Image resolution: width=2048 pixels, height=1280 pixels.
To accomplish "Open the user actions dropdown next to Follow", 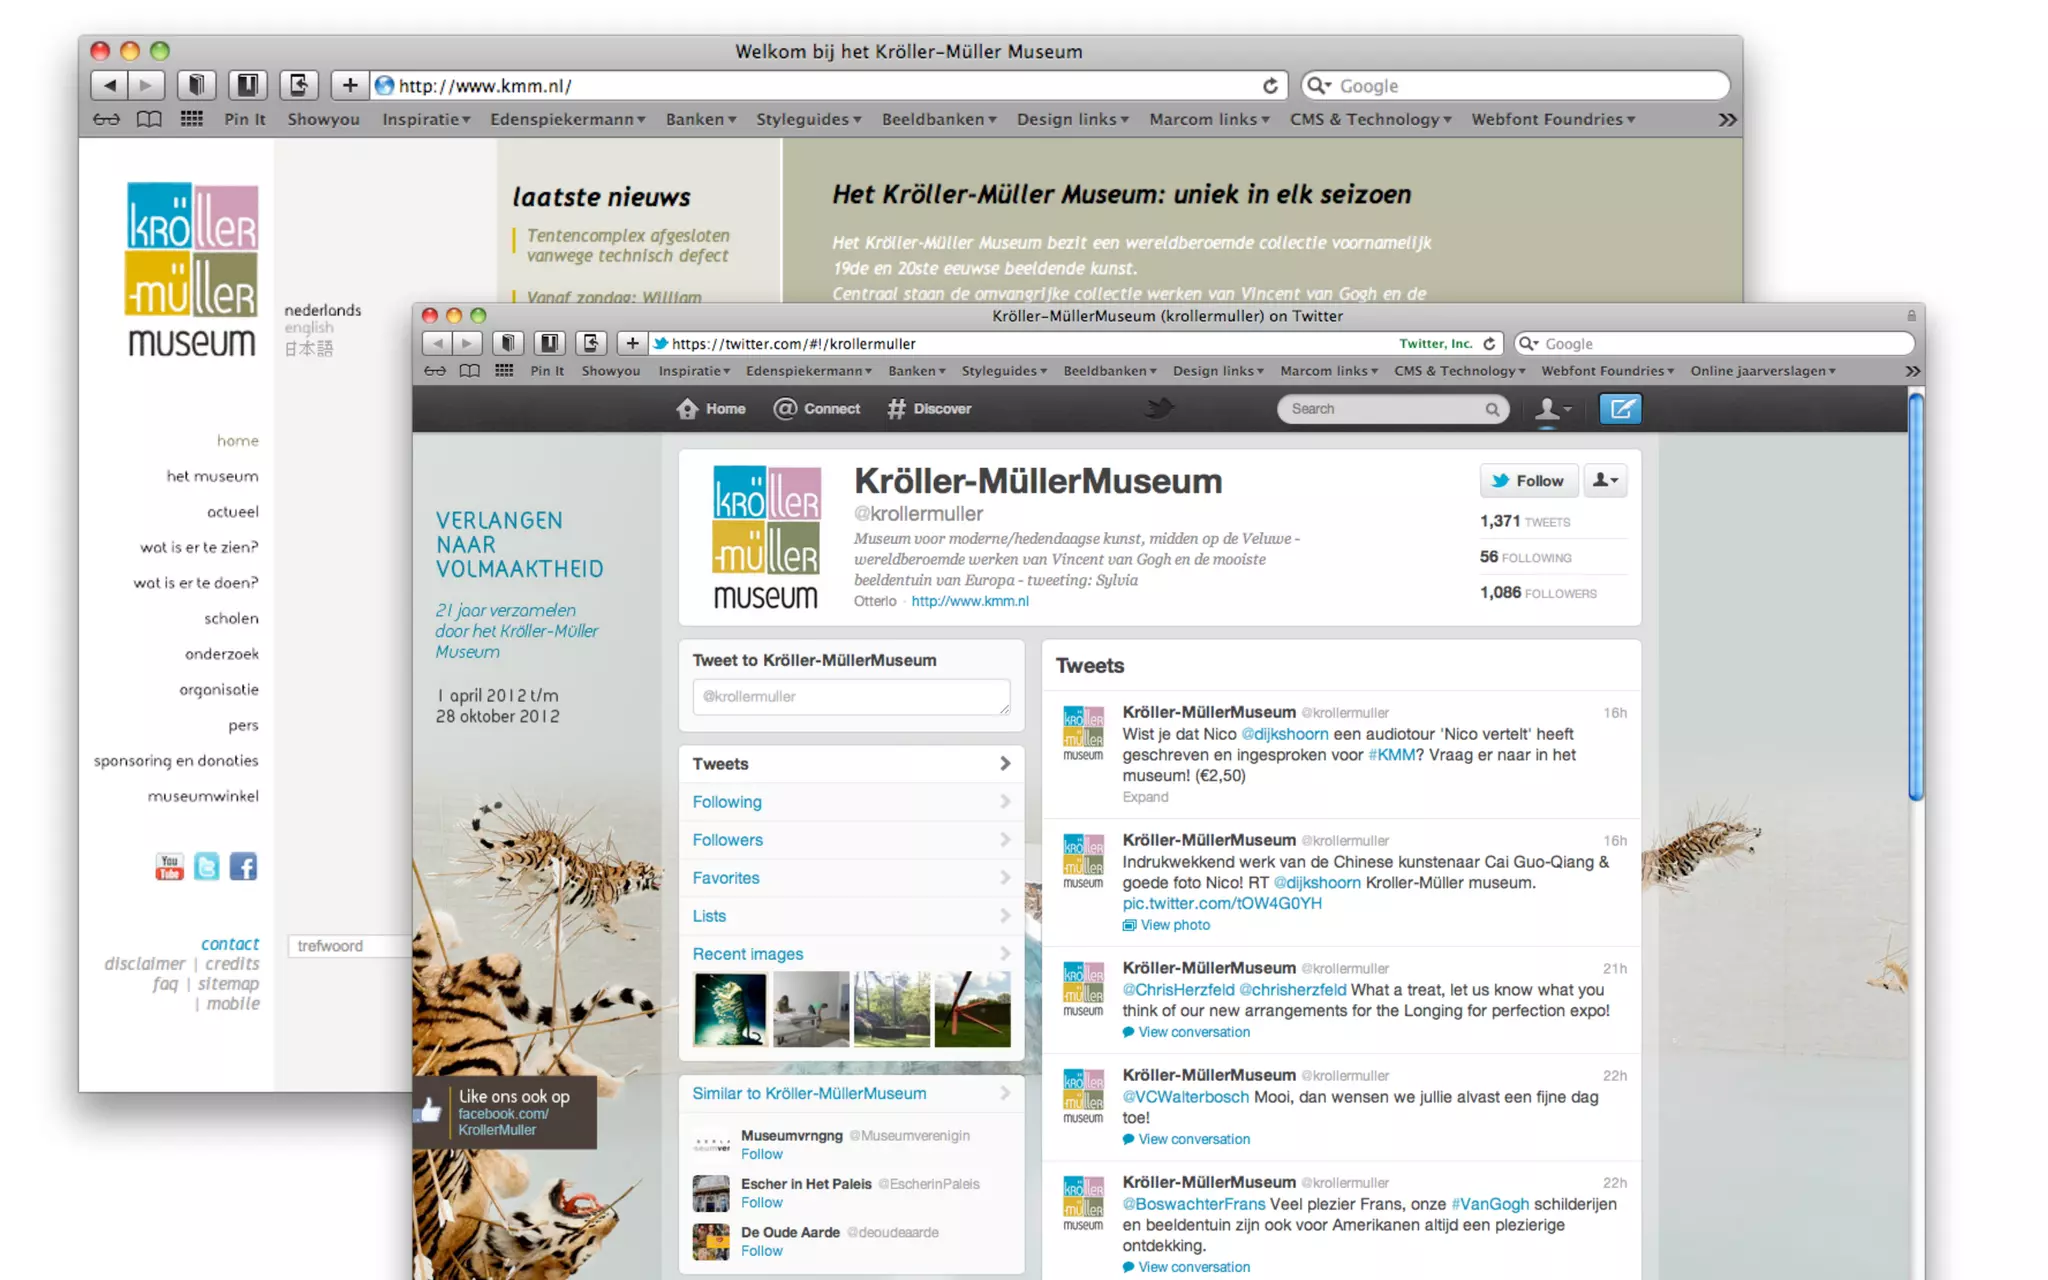I will (x=1605, y=481).
